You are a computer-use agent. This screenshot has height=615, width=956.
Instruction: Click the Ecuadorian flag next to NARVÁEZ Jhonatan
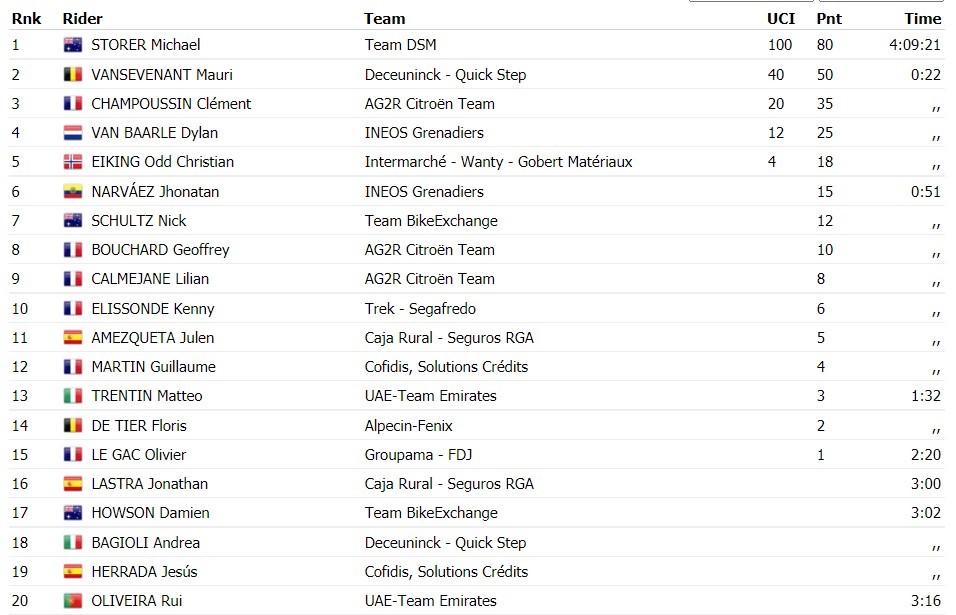click(x=73, y=191)
